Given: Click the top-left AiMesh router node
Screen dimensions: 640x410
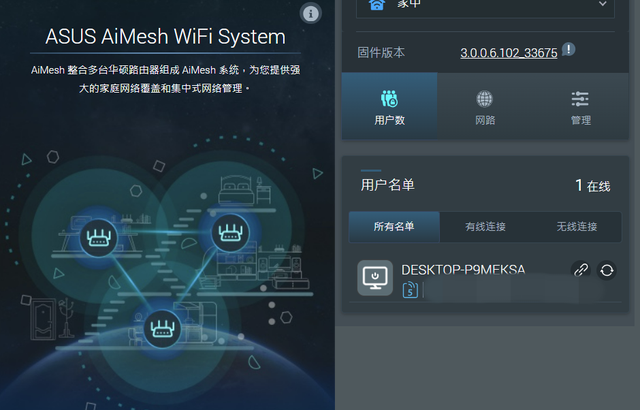Looking at the screenshot, I should (x=98, y=238).
